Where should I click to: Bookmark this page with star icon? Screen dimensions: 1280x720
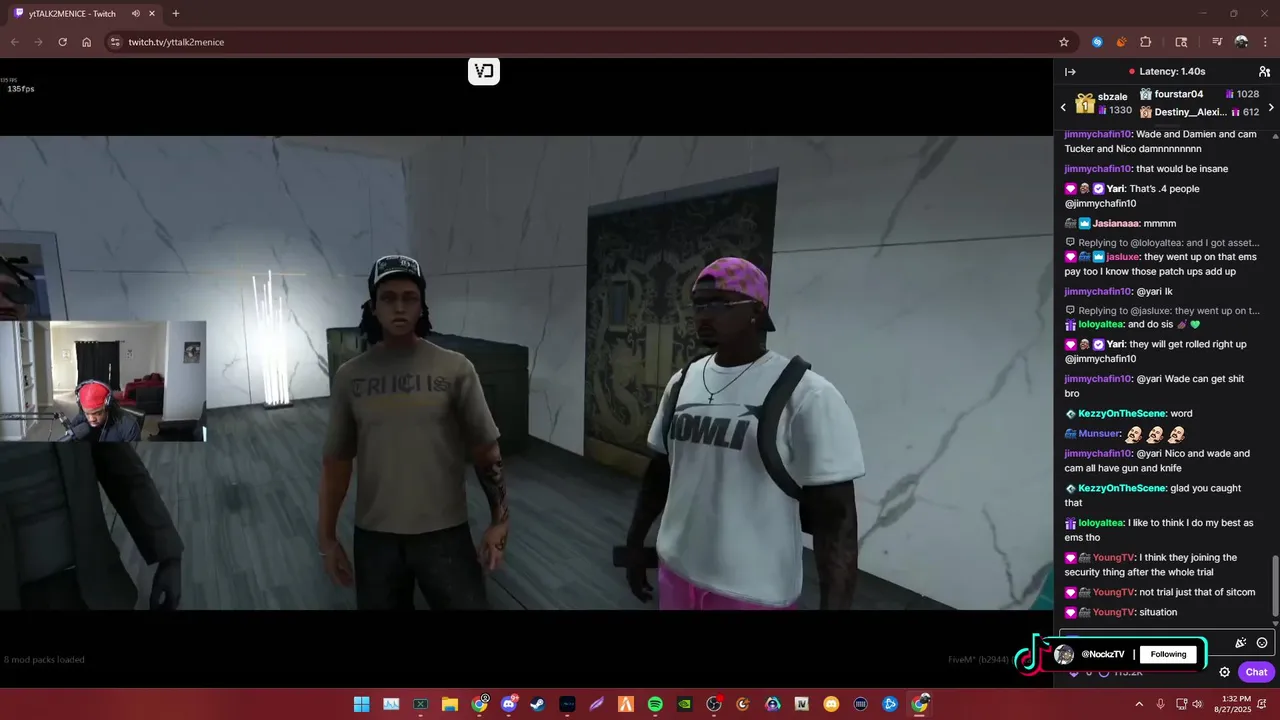tap(1064, 42)
